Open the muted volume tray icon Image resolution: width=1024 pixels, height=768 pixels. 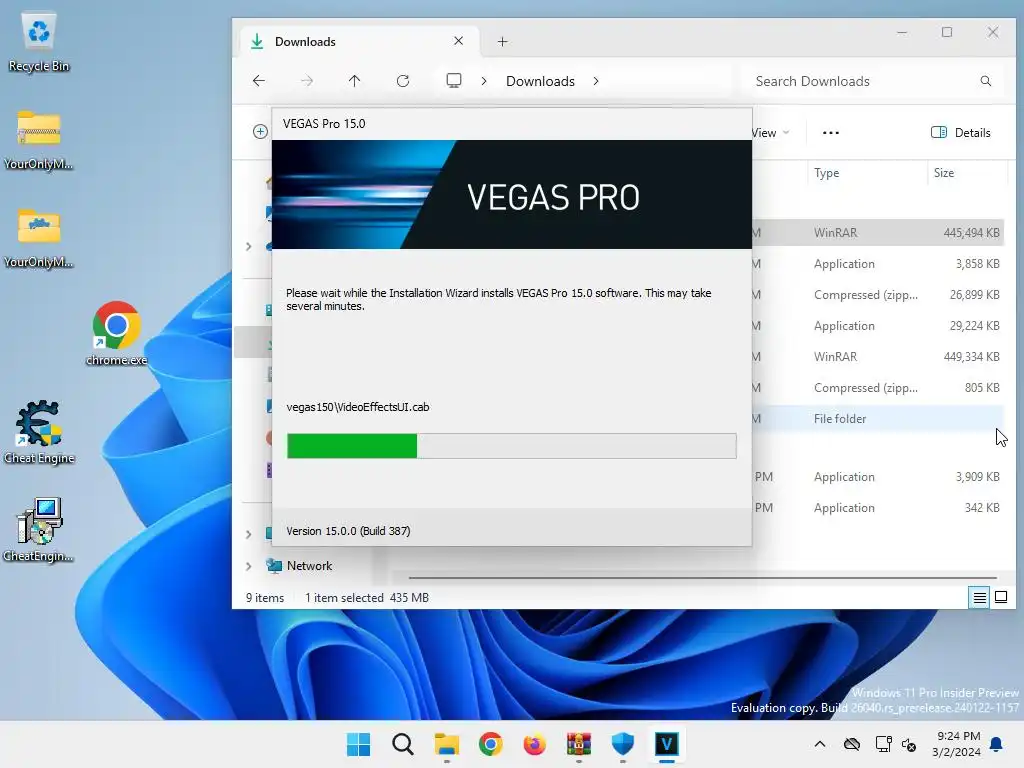coord(909,744)
